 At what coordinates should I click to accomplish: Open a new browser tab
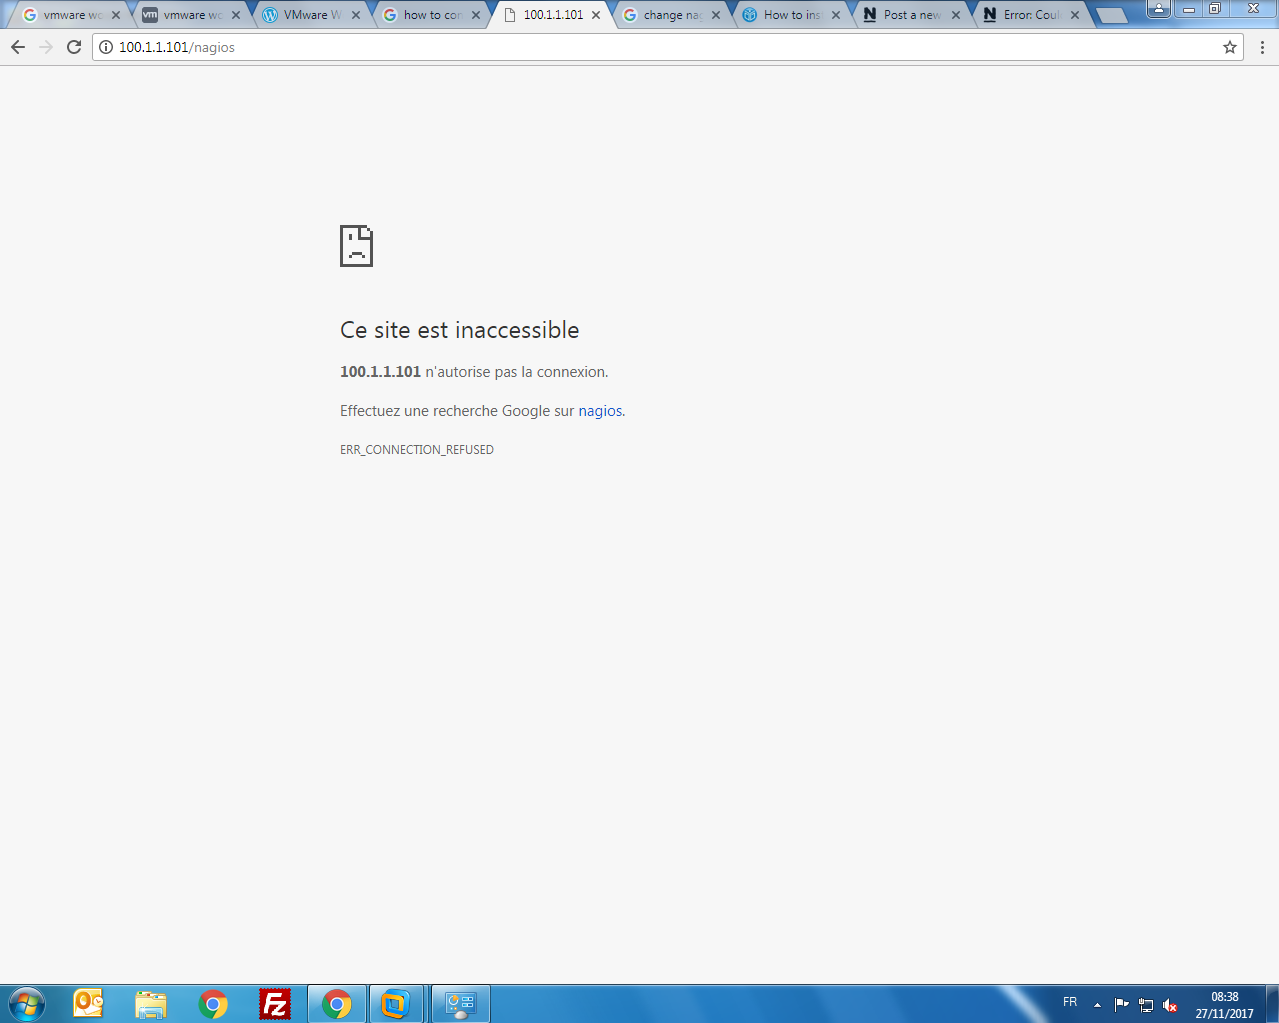pyautogui.click(x=1111, y=15)
